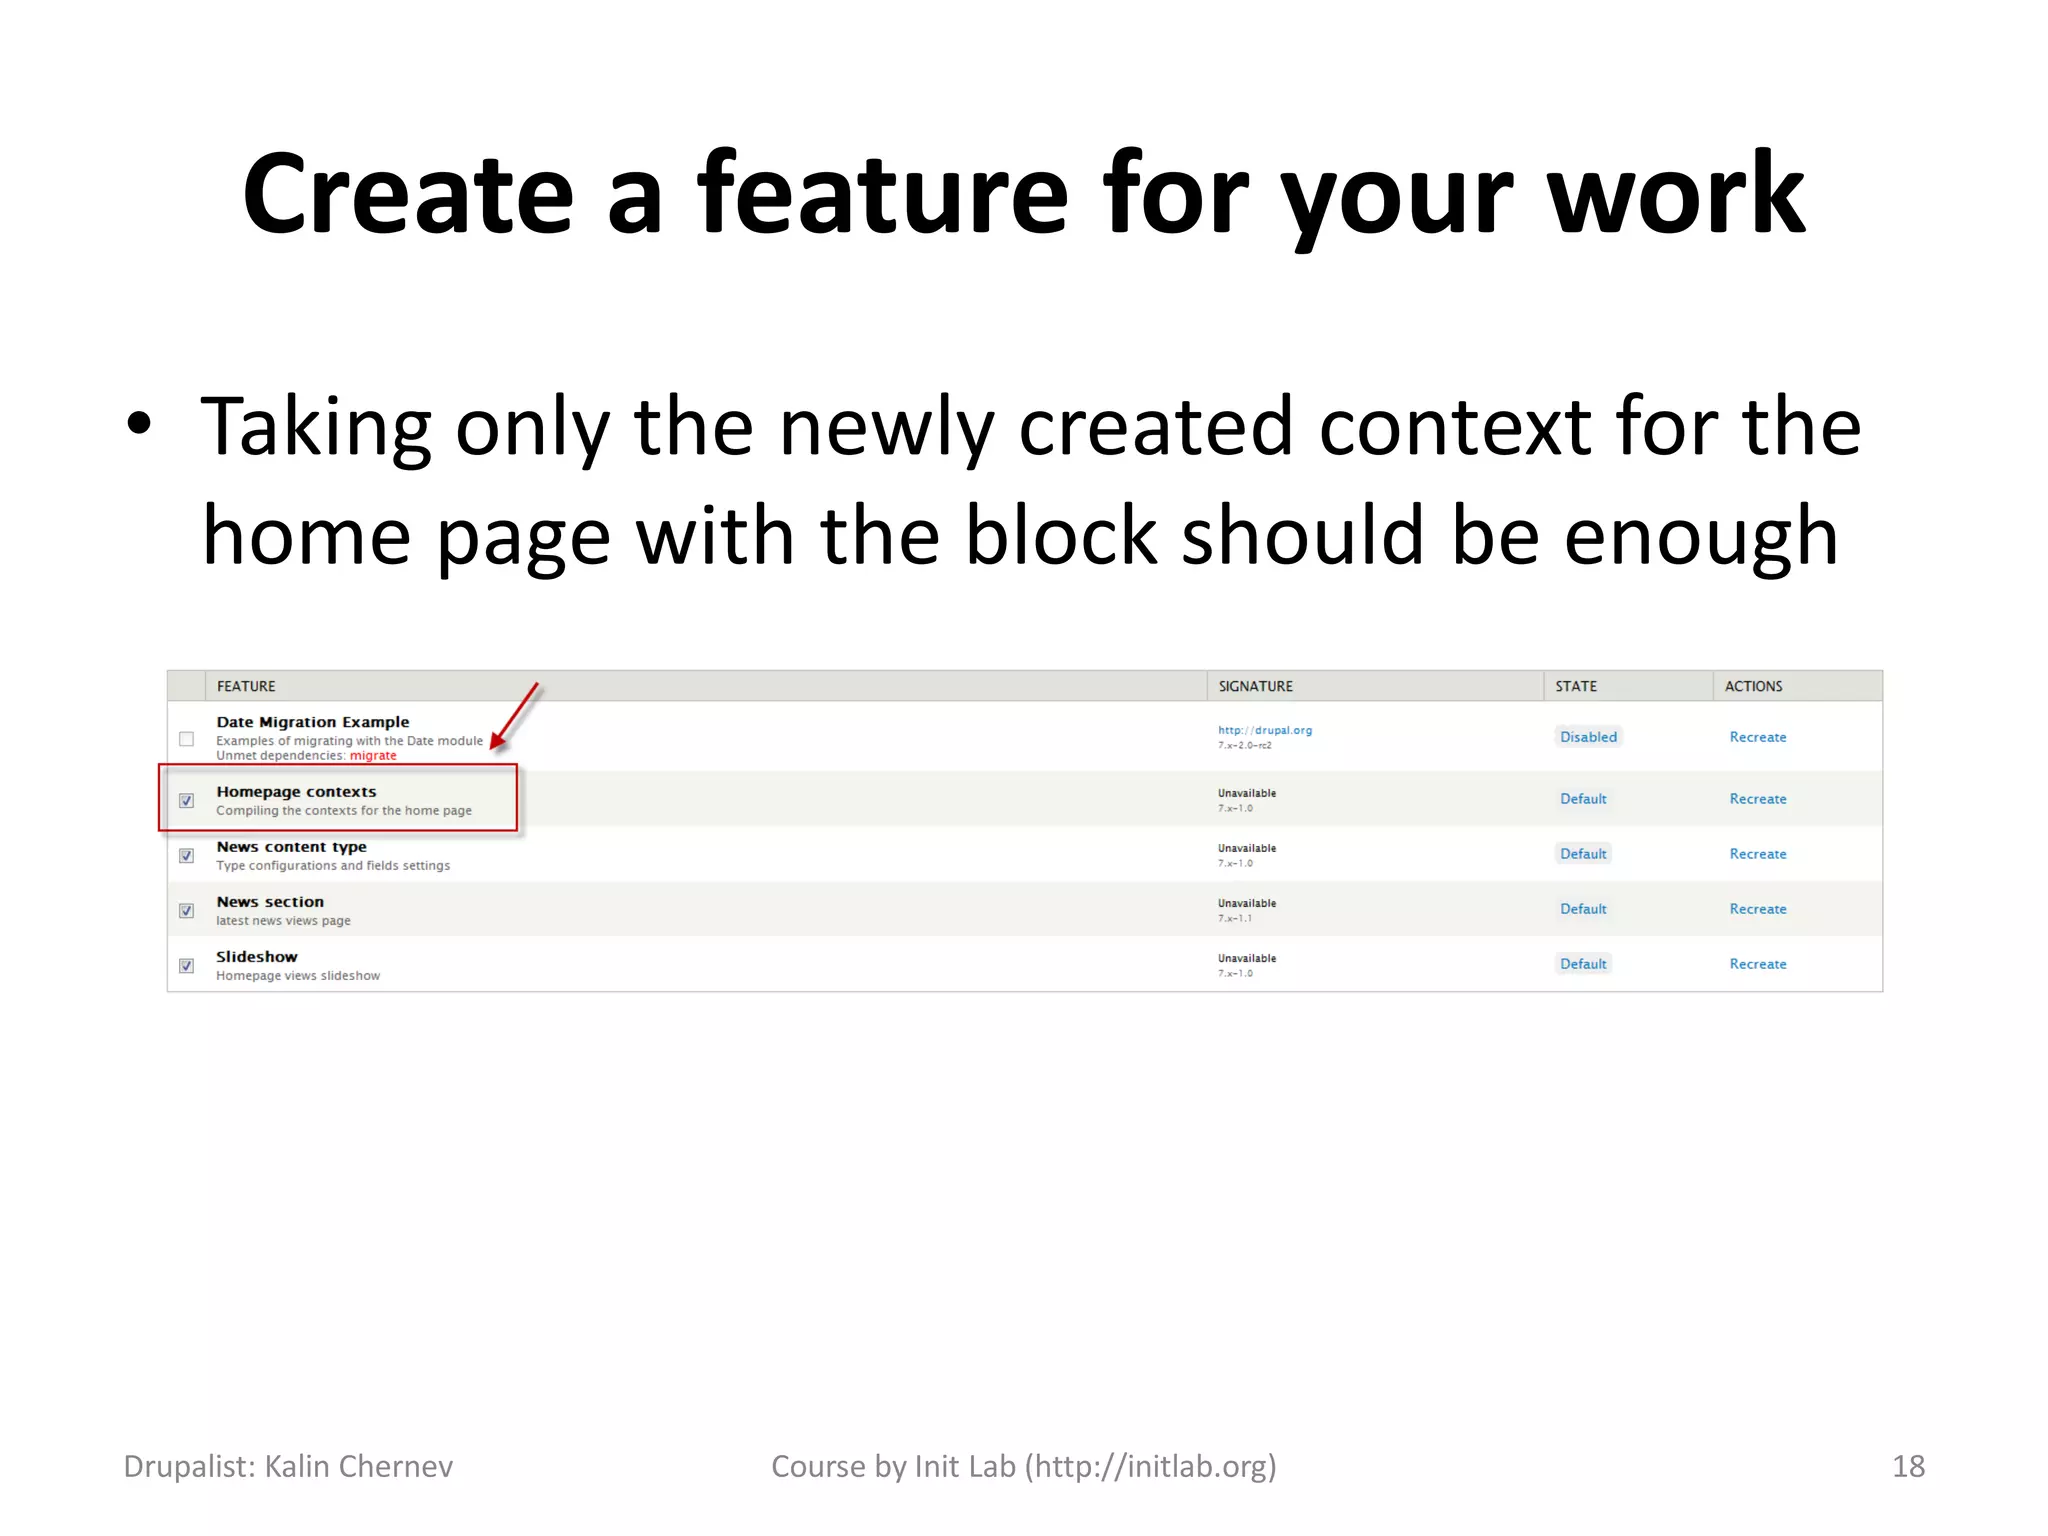Viewport: 2048px width, 1536px height.
Task: Click the Default state for Slideshow
Action: pos(1583,964)
